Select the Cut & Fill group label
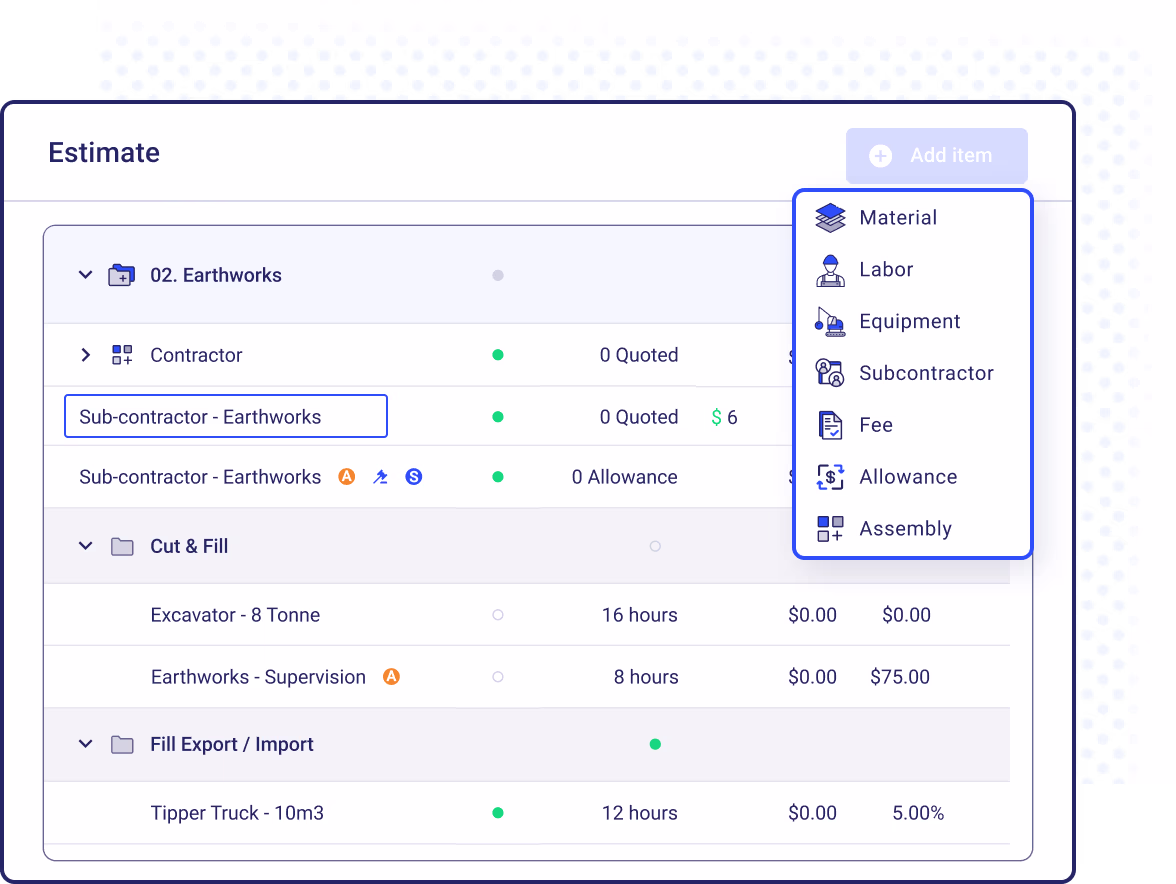1176x884 pixels. [189, 546]
